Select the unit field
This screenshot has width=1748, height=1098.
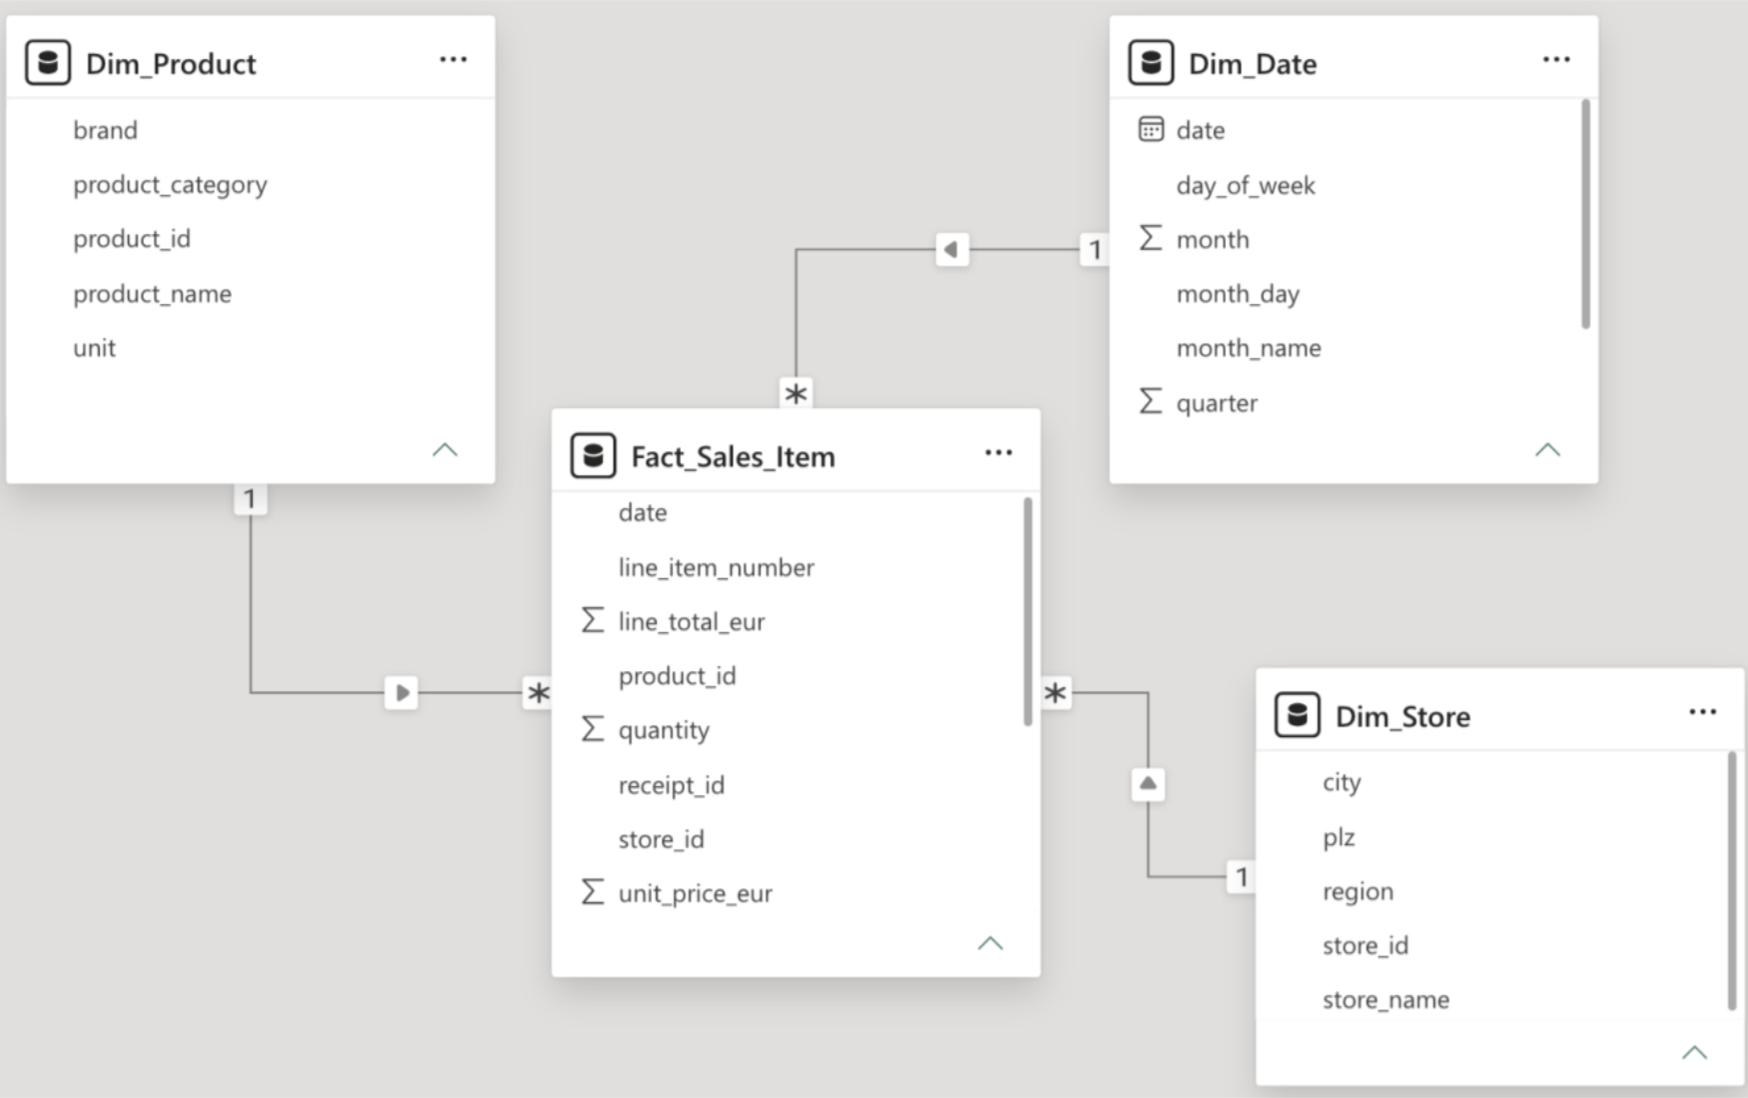click(x=94, y=348)
